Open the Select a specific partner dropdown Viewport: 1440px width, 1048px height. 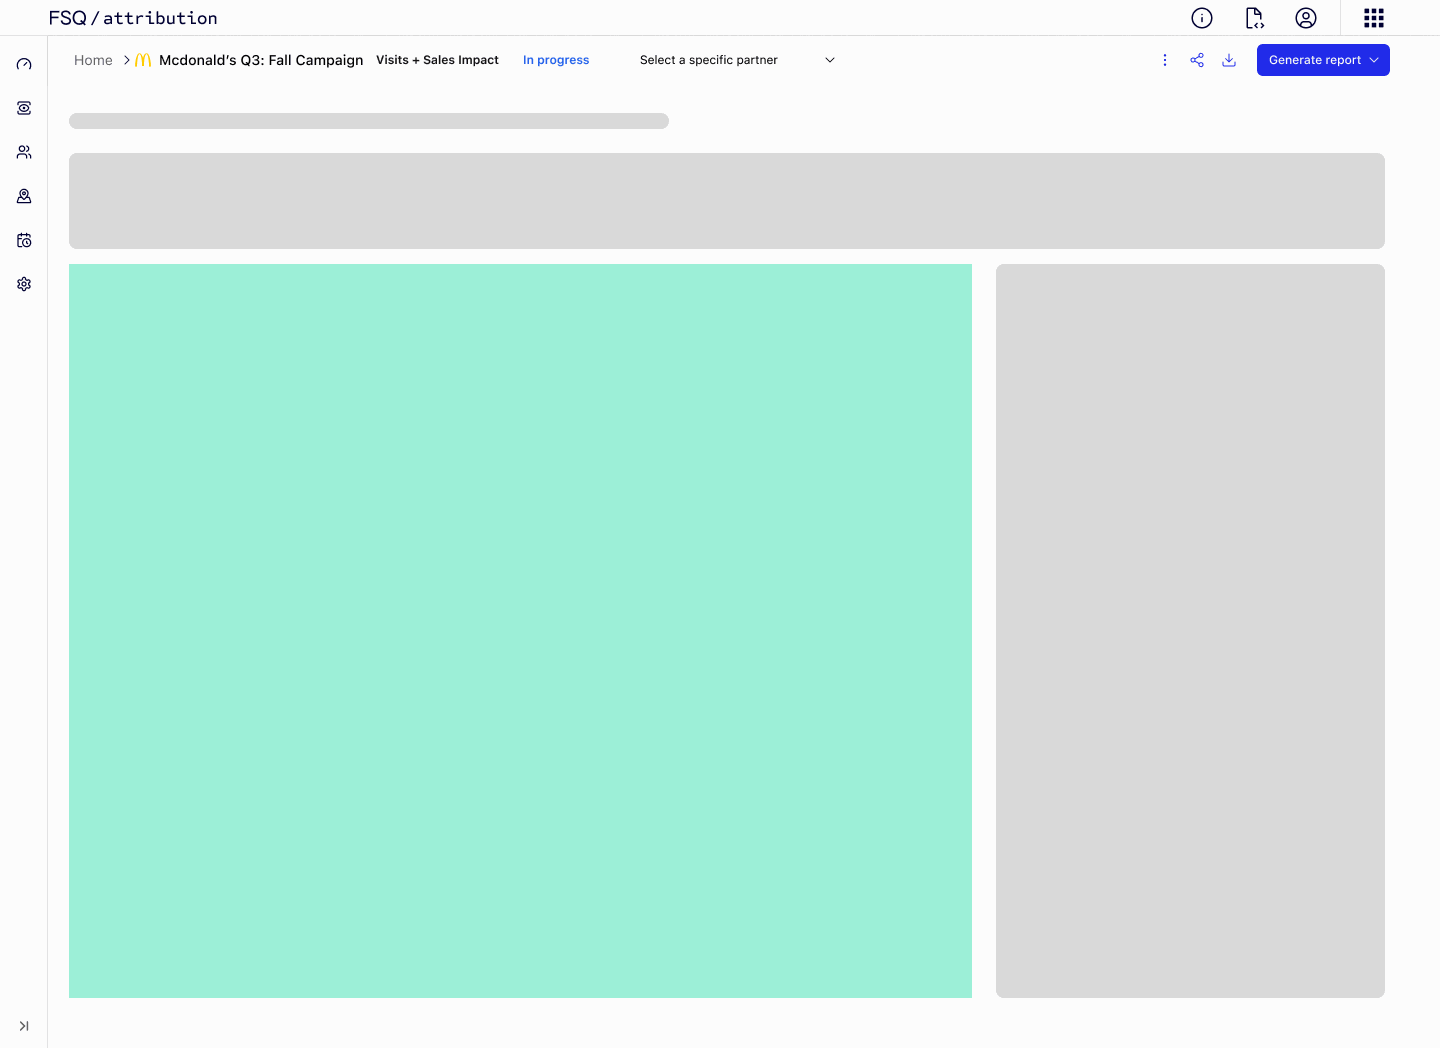pyautogui.click(x=737, y=60)
